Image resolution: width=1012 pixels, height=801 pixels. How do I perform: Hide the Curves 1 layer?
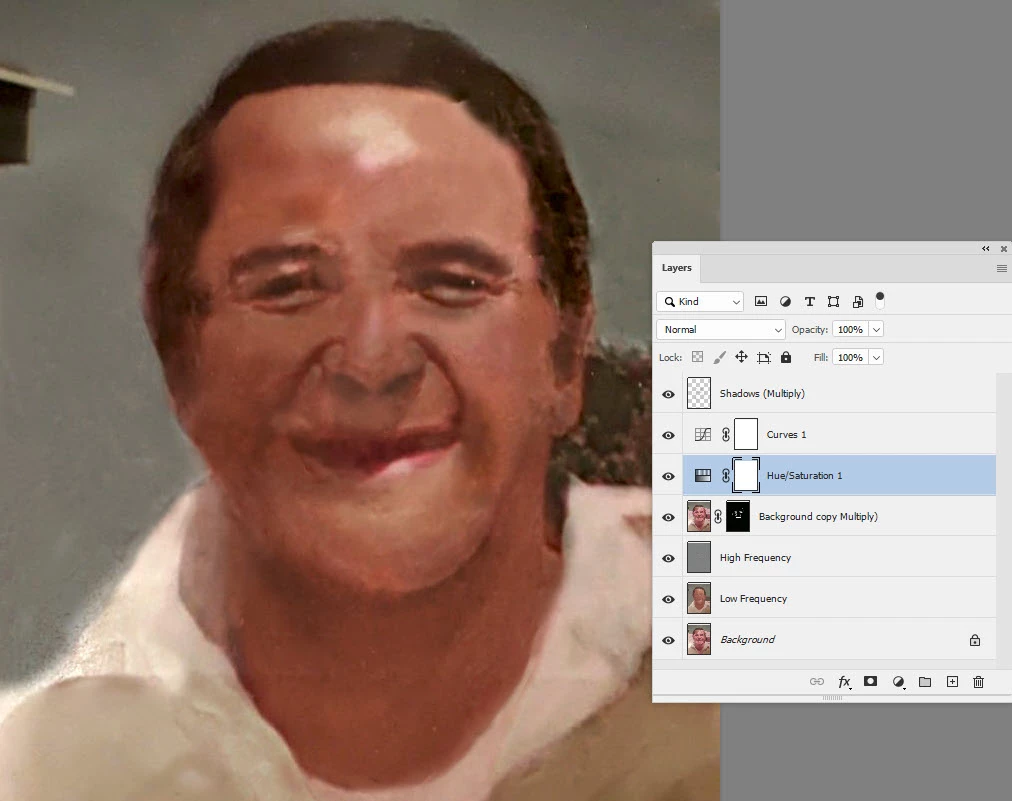click(669, 435)
